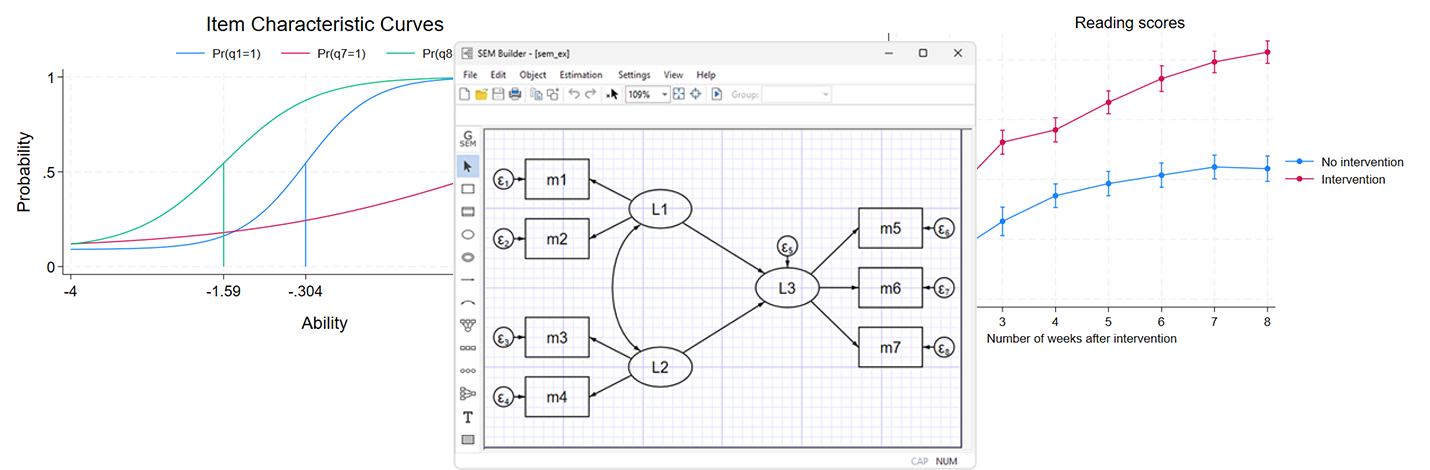Click the Fit in window icon
This screenshot has width=1430, height=470.
[x=679, y=94]
